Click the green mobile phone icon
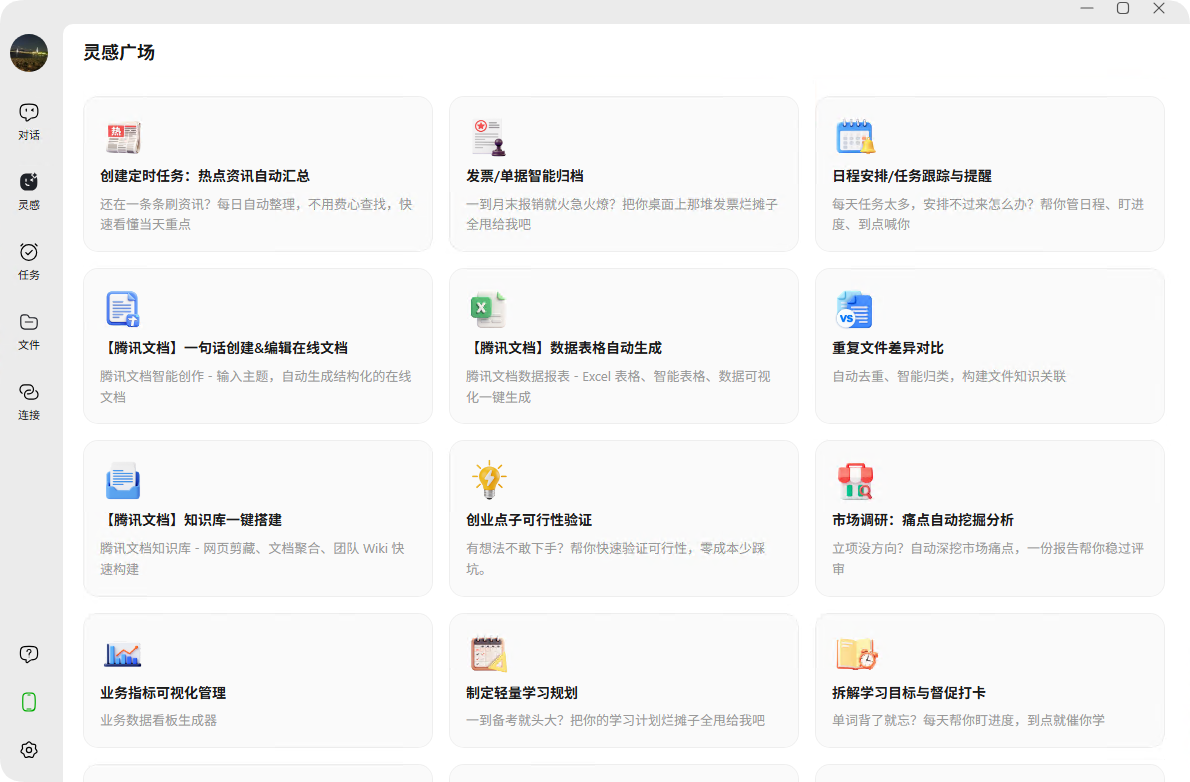Screen dimensions: 1190x782 (x=29, y=702)
